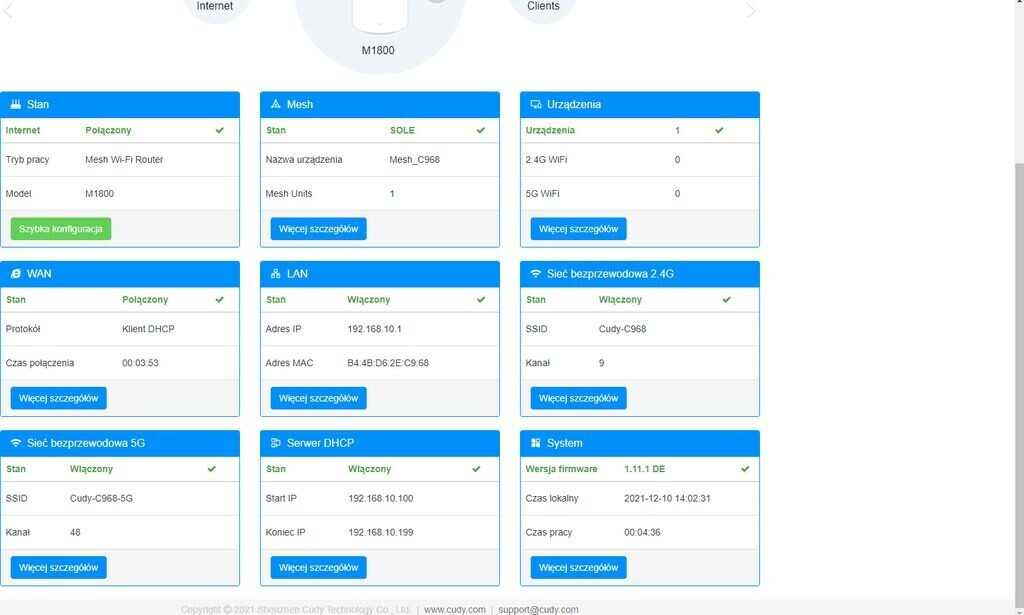Click the support@cudy.com email link

(x=538, y=609)
